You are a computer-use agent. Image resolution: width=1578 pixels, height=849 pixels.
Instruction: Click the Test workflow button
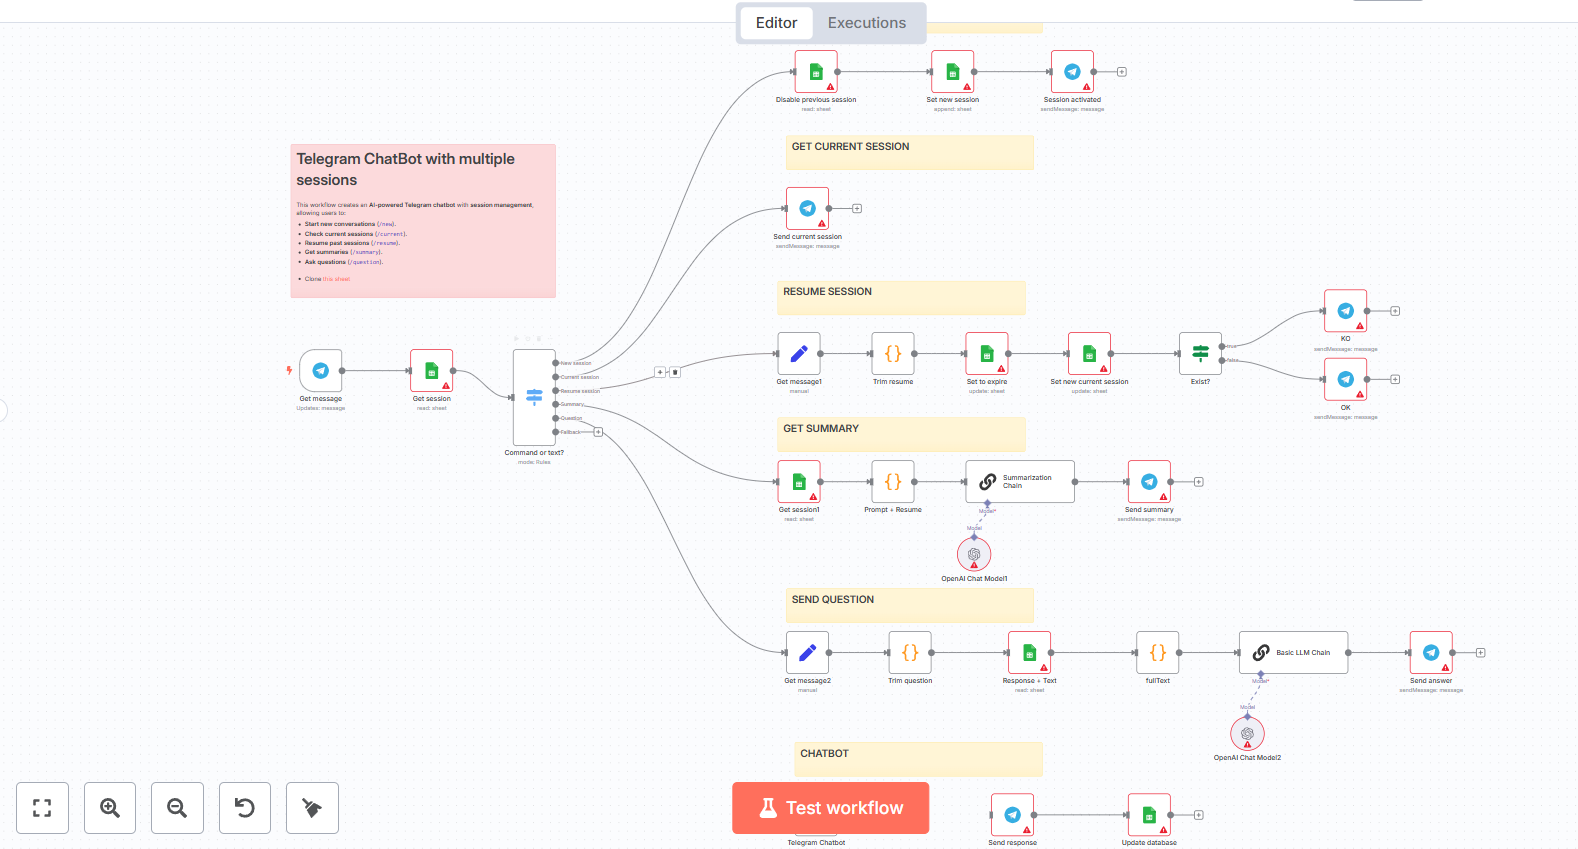(x=830, y=808)
